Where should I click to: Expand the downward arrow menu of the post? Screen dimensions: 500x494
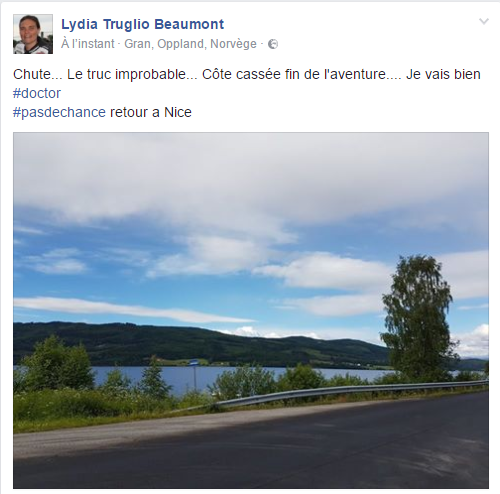pyautogui.click(x=484, y=22)
